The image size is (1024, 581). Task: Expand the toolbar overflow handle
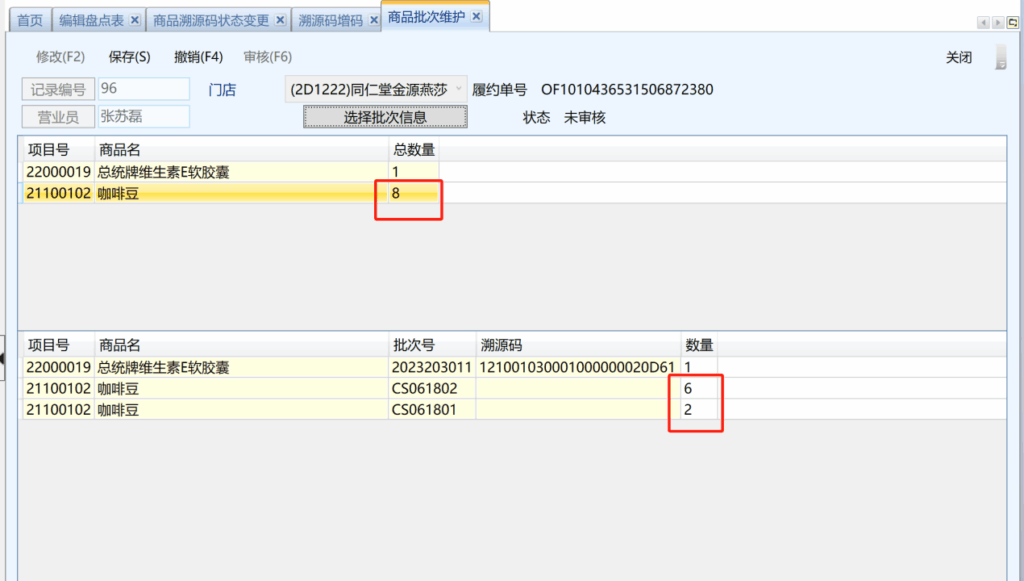click(x=1000, y=58)
